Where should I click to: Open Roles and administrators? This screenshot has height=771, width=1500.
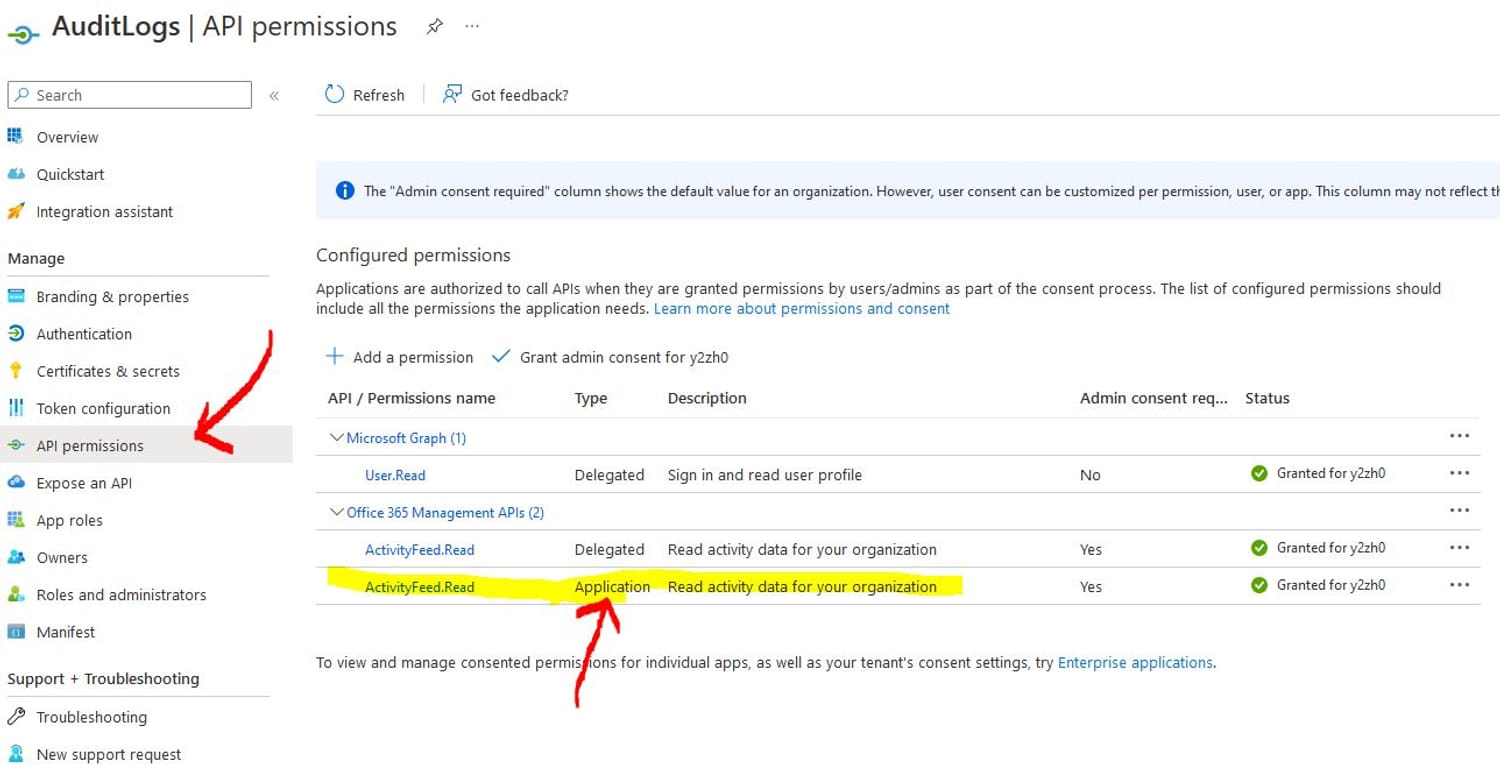pos(120,594)
